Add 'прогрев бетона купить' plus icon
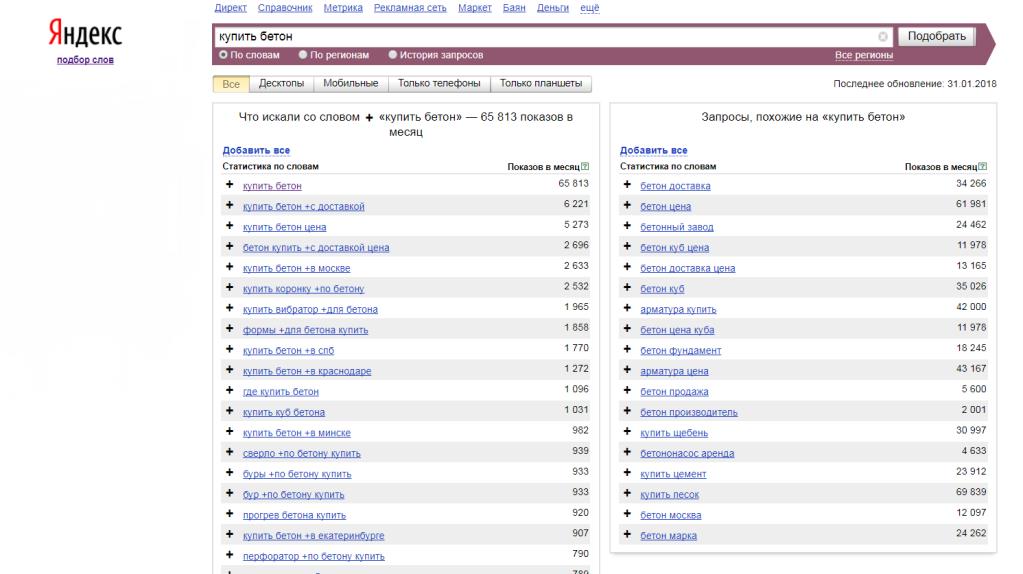The image size is (1023, 574). (x=230, y=514)
